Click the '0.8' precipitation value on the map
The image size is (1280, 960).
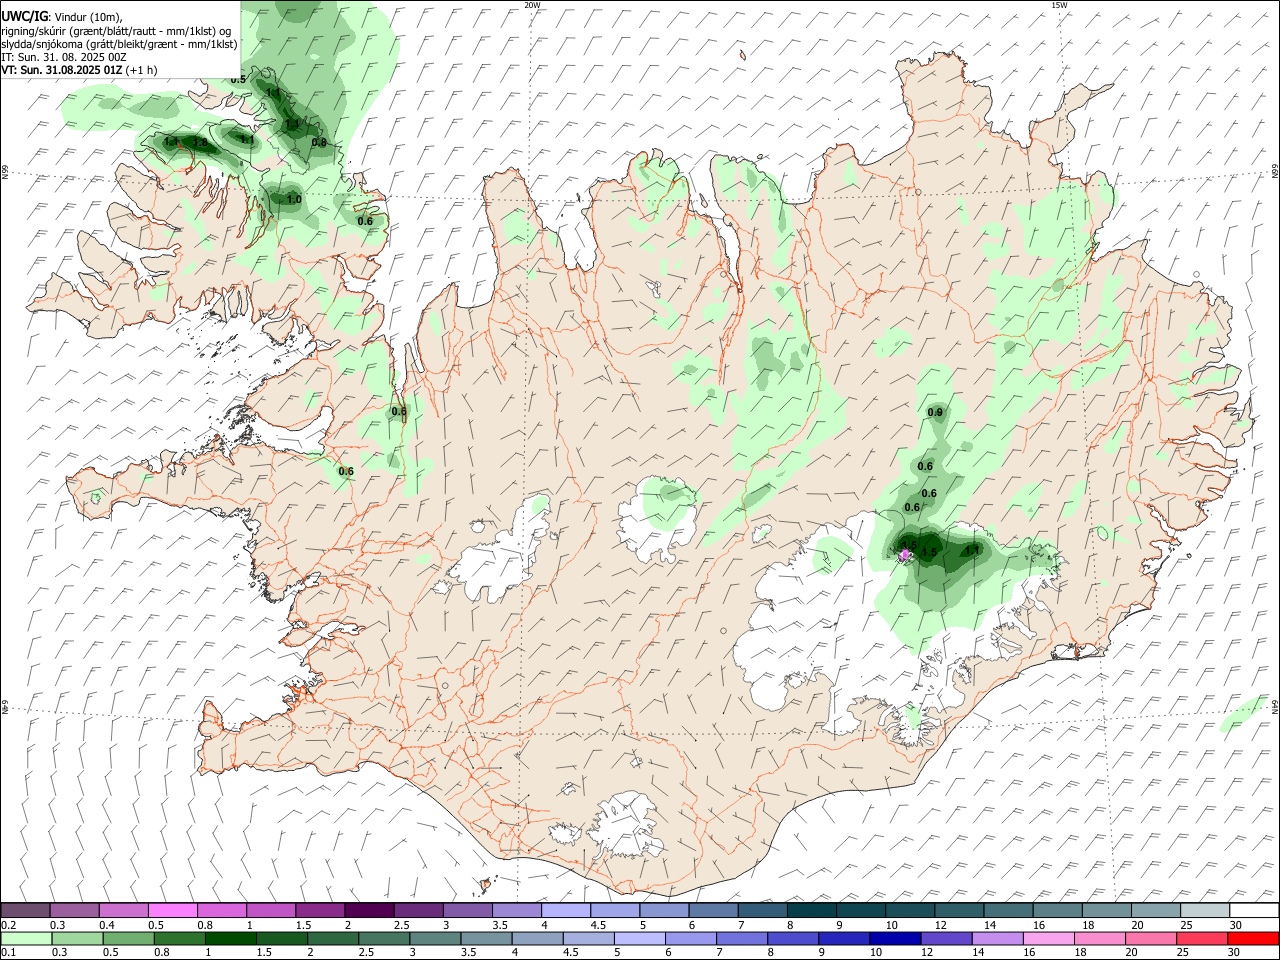(x=319, y=142)
